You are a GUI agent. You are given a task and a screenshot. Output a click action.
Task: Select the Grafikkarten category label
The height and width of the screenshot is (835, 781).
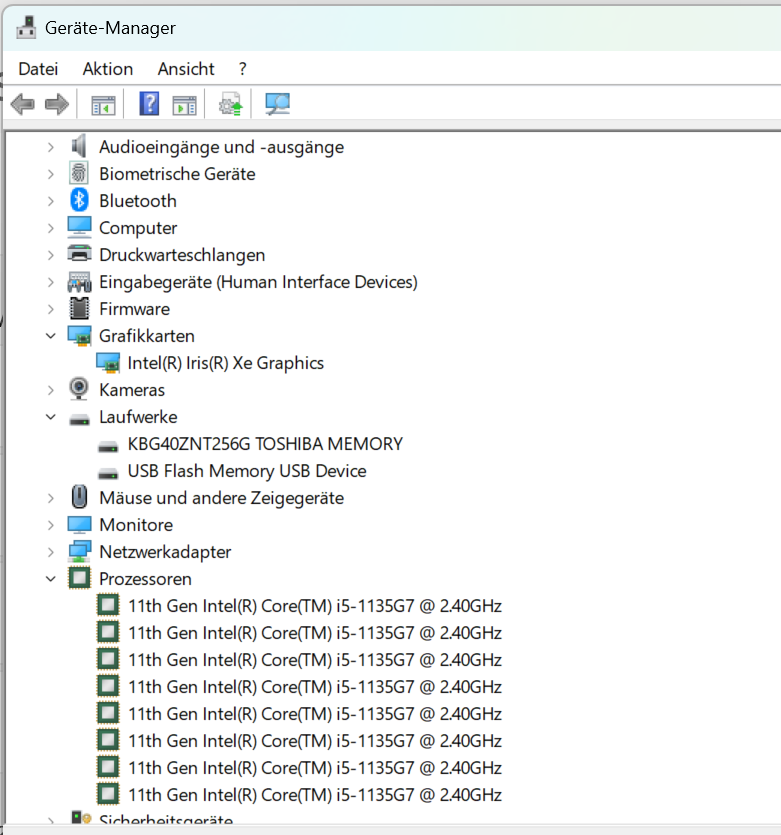tap(147, 336)
